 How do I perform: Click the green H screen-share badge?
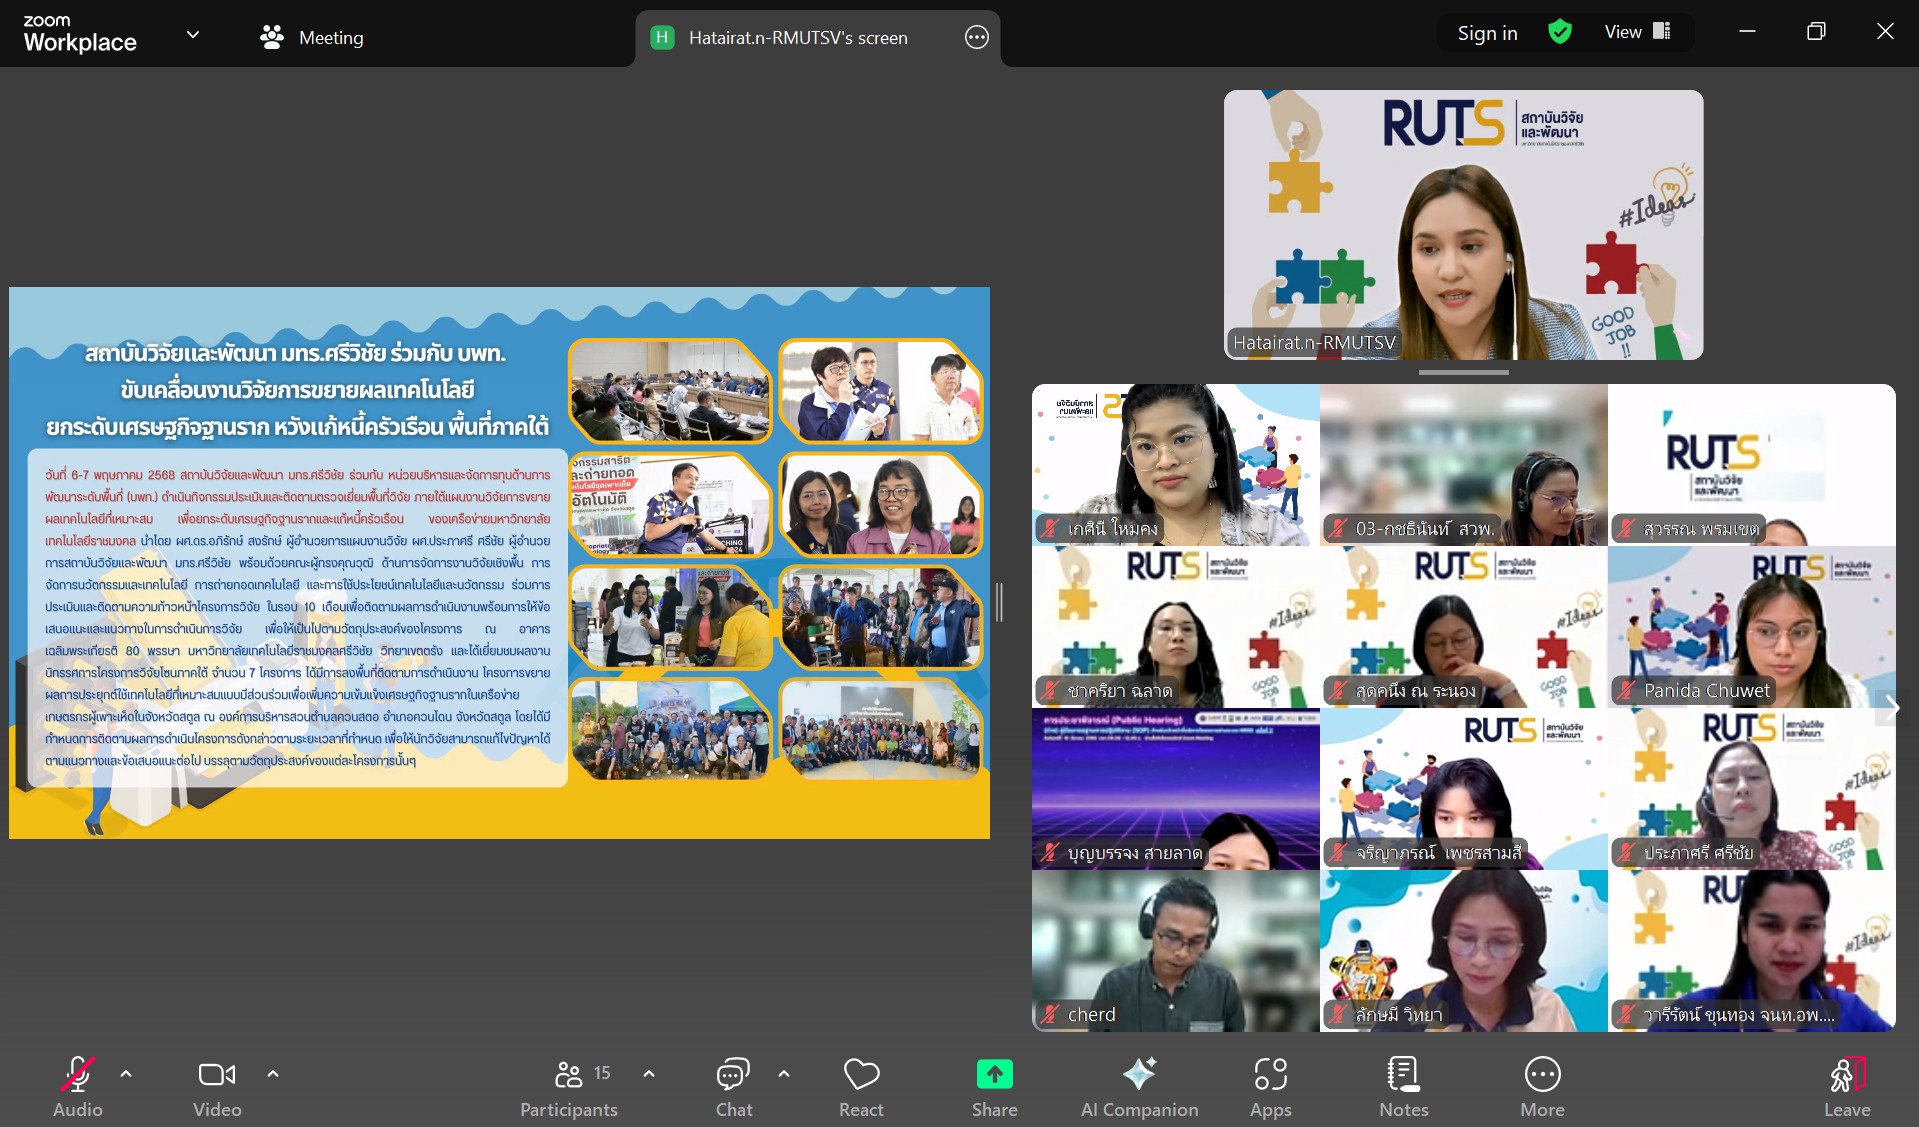coord(662,38)
